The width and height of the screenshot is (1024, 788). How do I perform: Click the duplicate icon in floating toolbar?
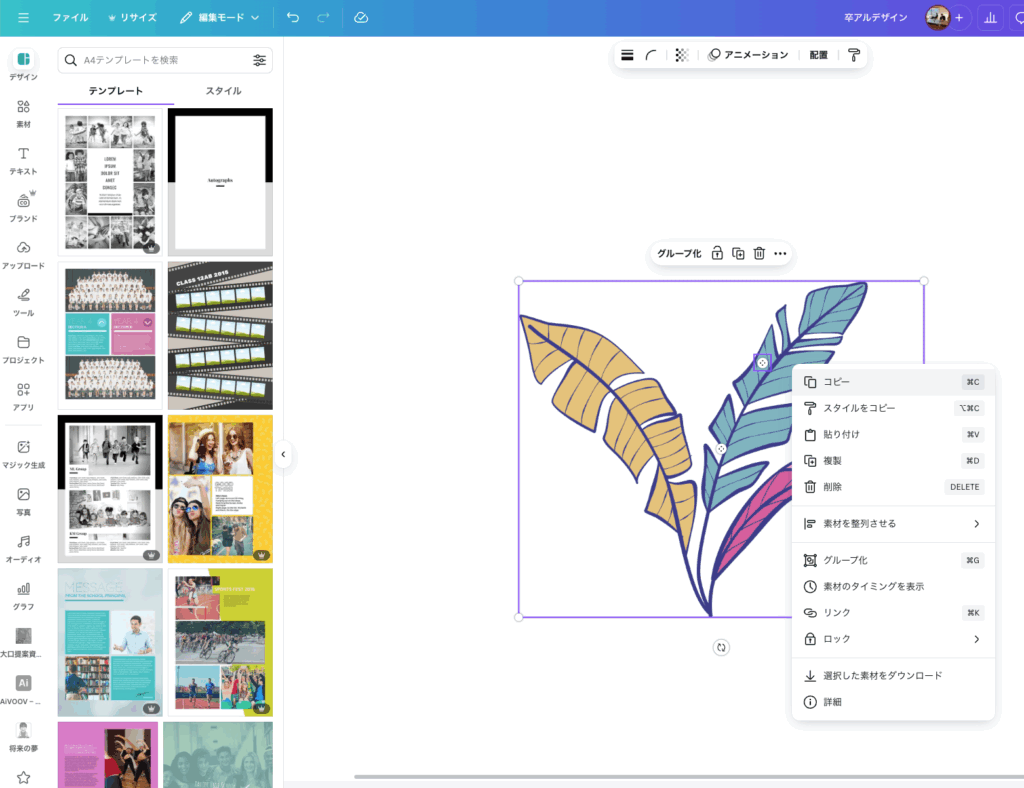pos(738,254)
